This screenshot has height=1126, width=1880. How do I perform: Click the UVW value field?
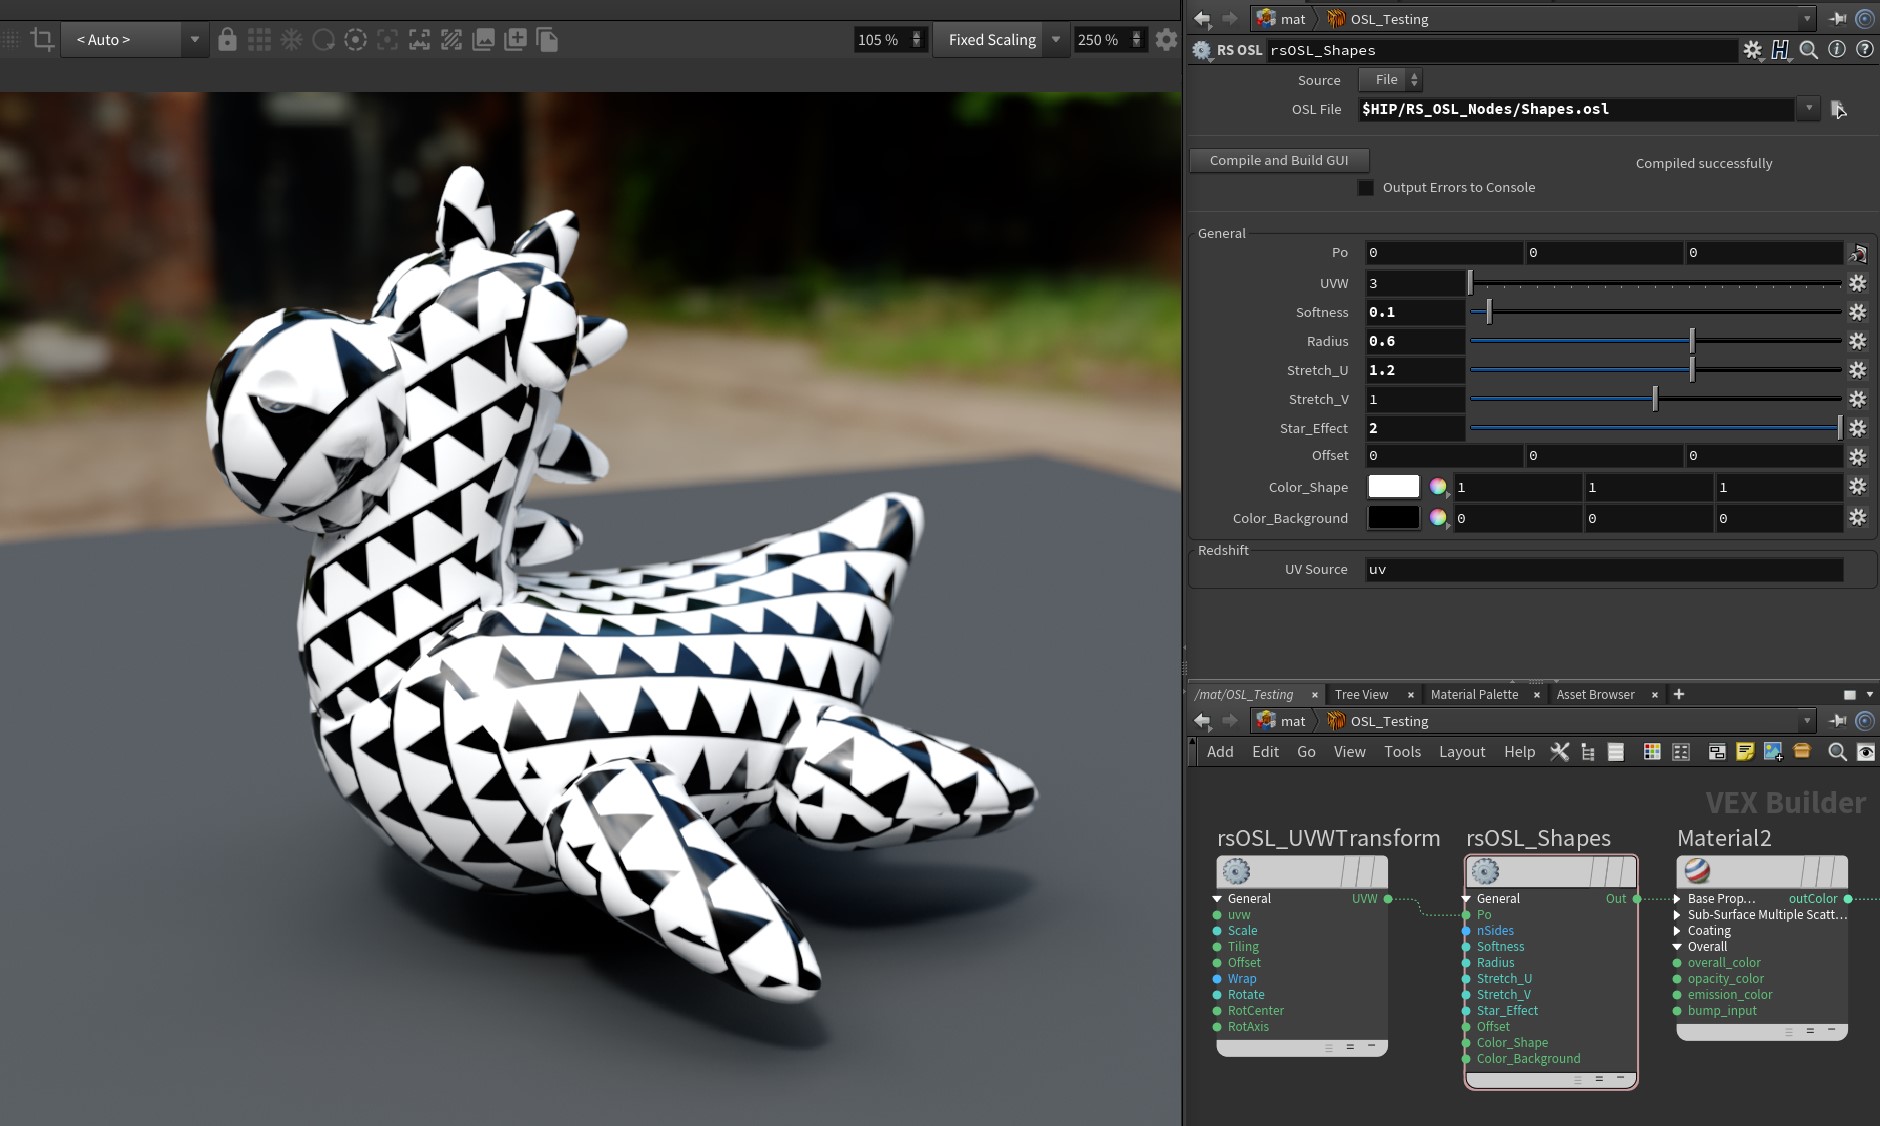1415,283
